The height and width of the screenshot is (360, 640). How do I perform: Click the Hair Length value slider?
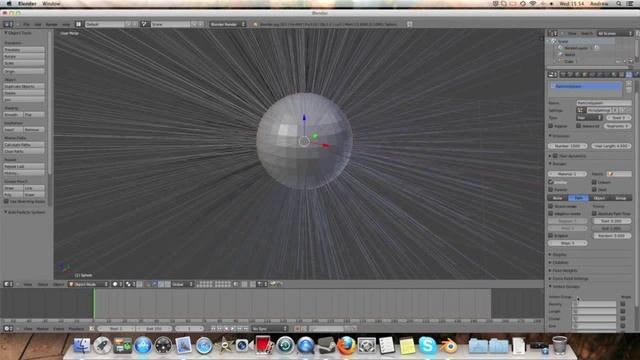coord(611,146)
